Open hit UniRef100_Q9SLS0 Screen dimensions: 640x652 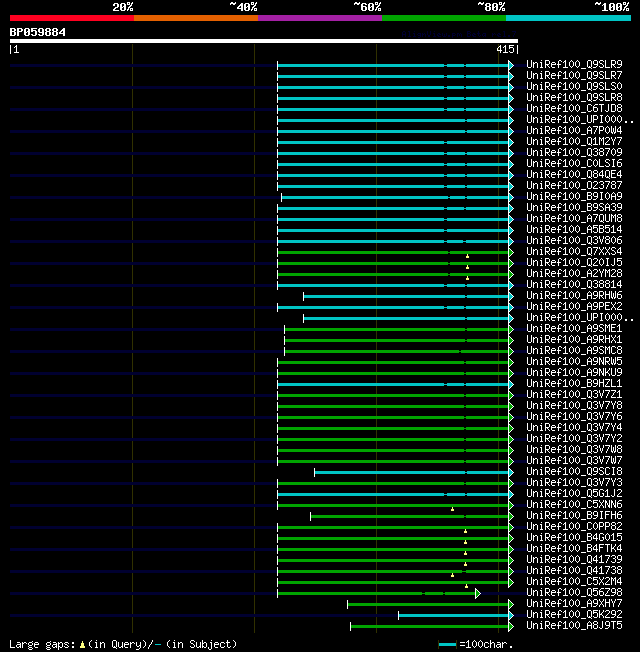pyautogui.click(x=574, y=86)
